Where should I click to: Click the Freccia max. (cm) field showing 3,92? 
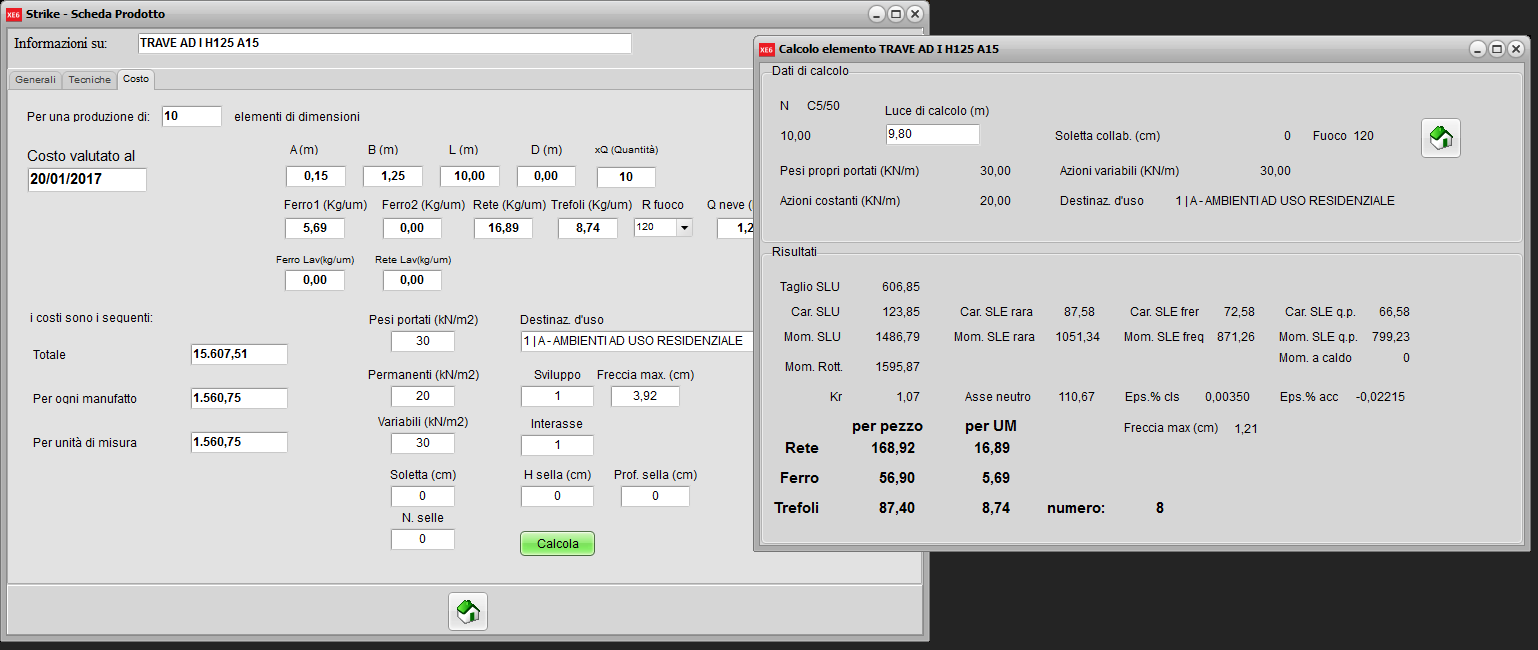tap(645, 396)
